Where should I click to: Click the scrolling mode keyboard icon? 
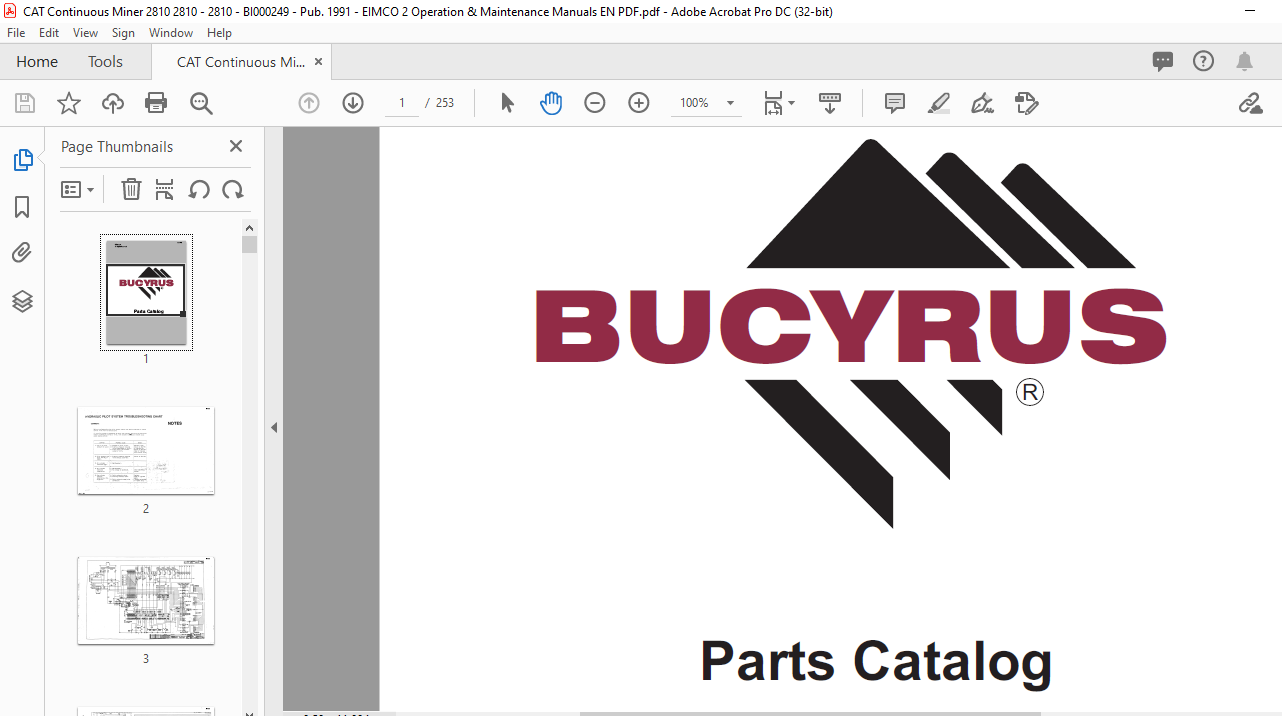(x=830, y=103)
